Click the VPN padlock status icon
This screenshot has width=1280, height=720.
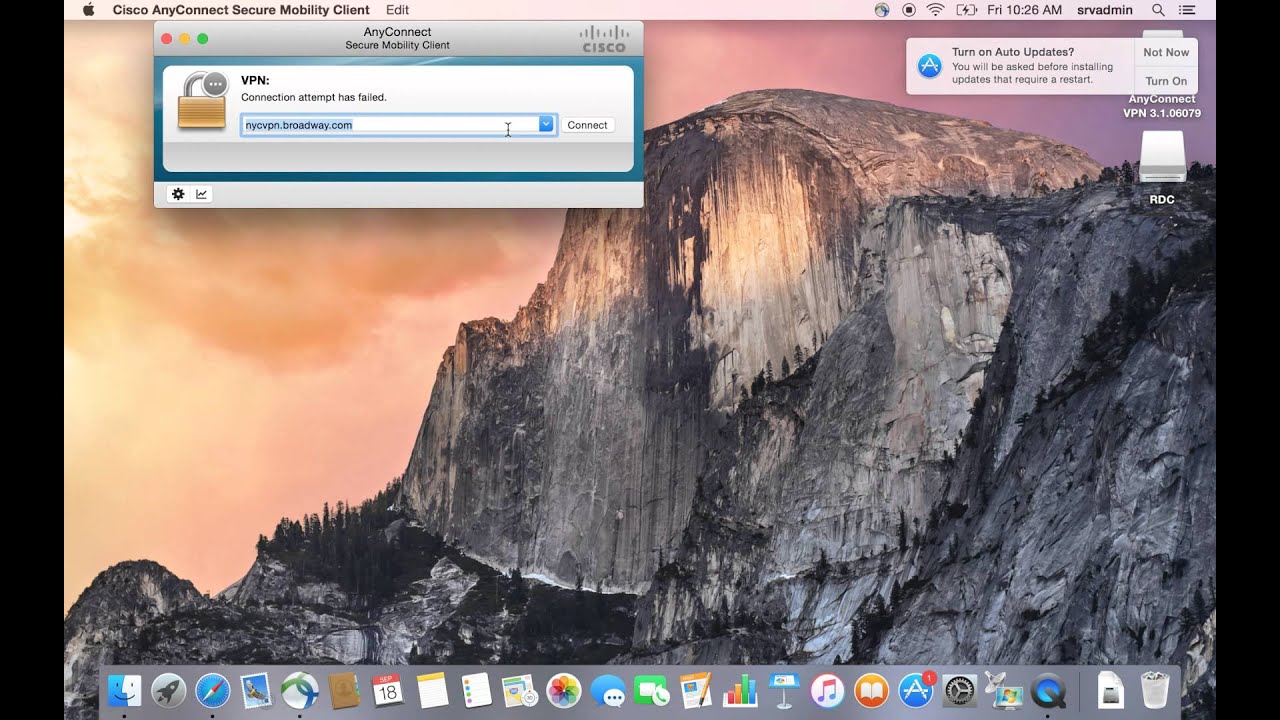click(203, 100)
